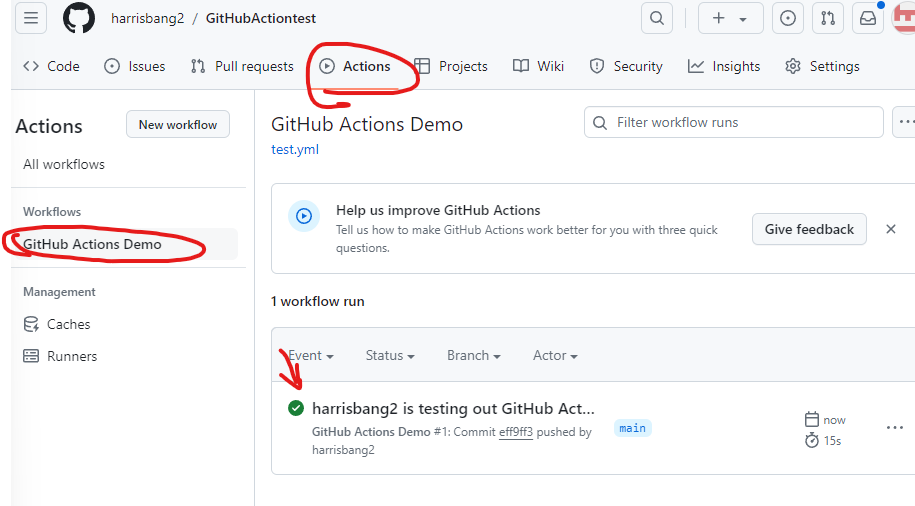Image resolution: width=915 pixels, height=506 pixels.
Task: Open the user avatar menu
Action: (904, 18)
